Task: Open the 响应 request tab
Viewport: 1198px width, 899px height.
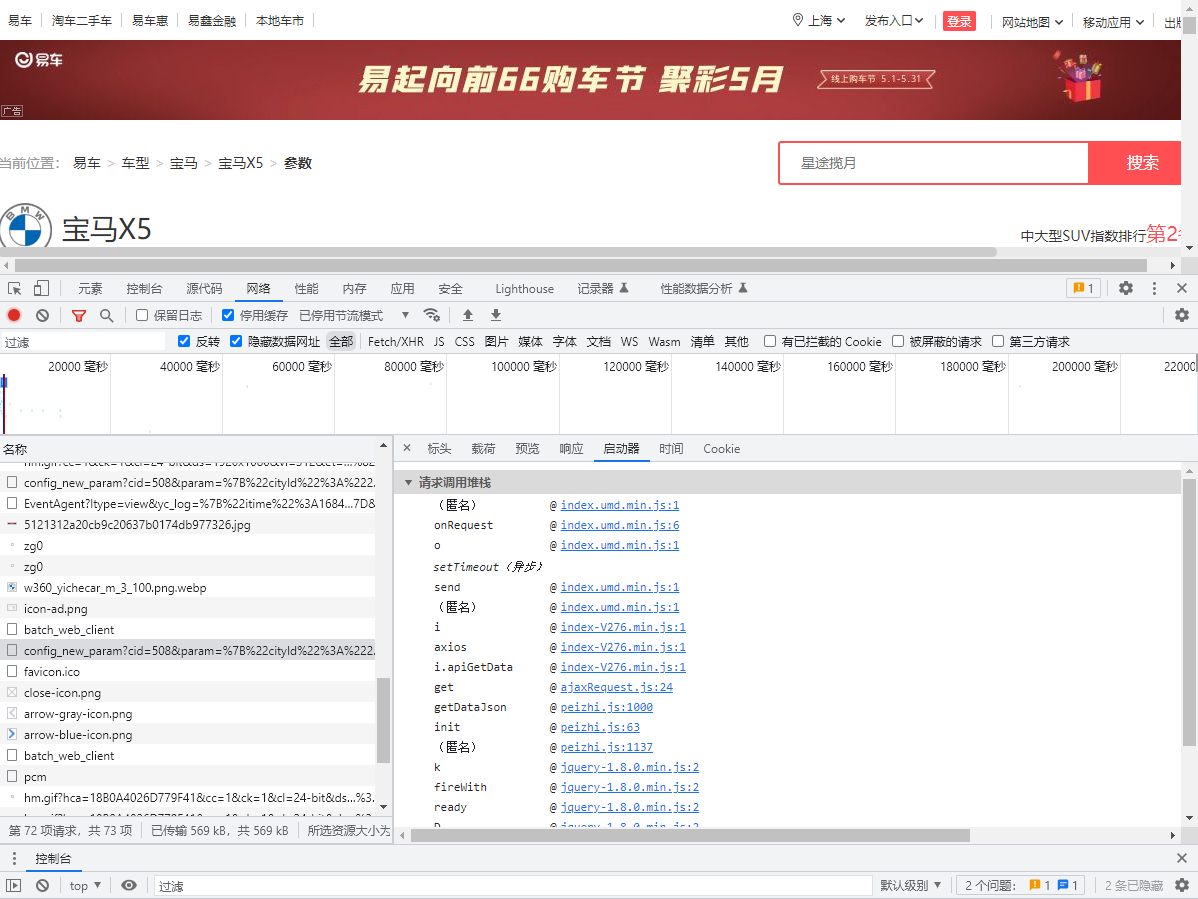Action: click(x=571, y=449)
